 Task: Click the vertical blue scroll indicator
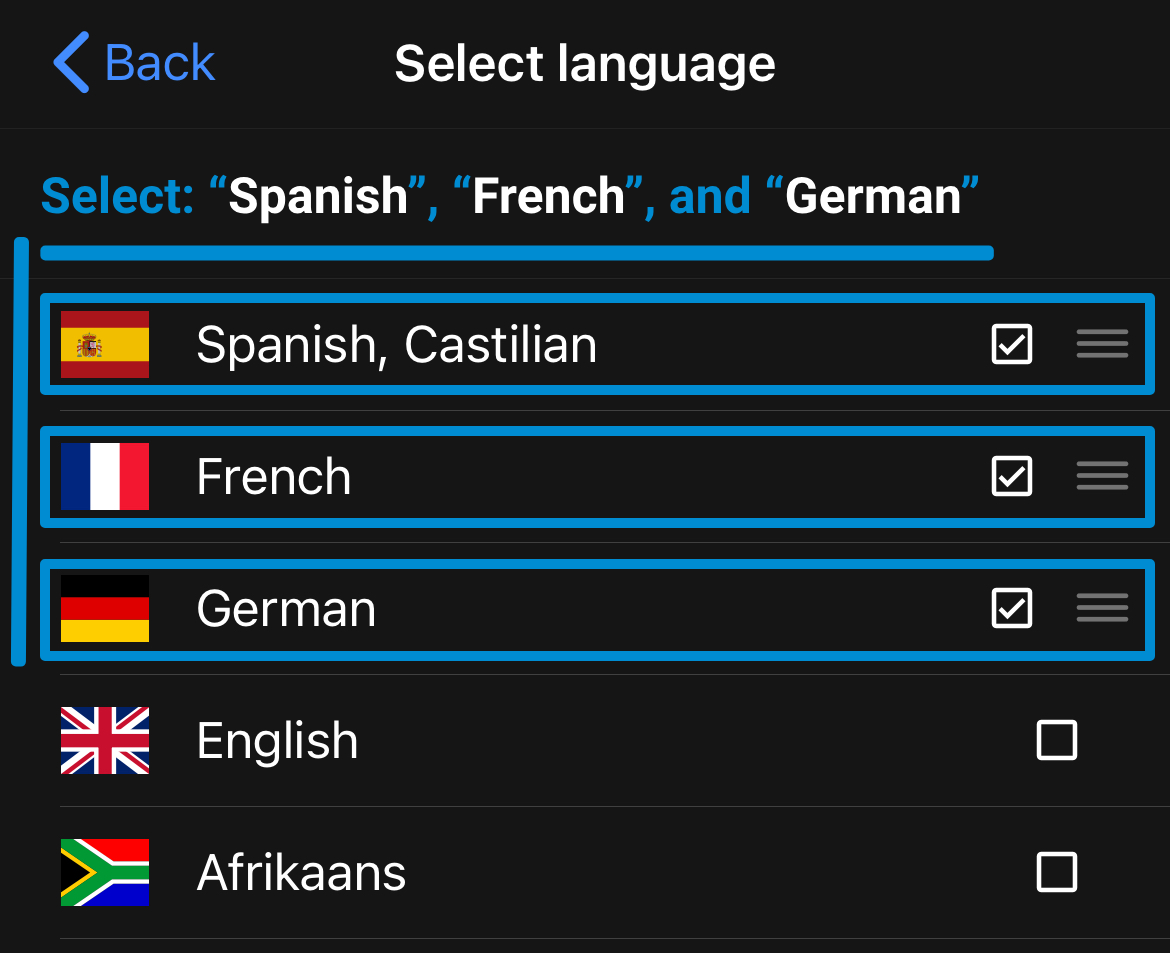point(19,450)
